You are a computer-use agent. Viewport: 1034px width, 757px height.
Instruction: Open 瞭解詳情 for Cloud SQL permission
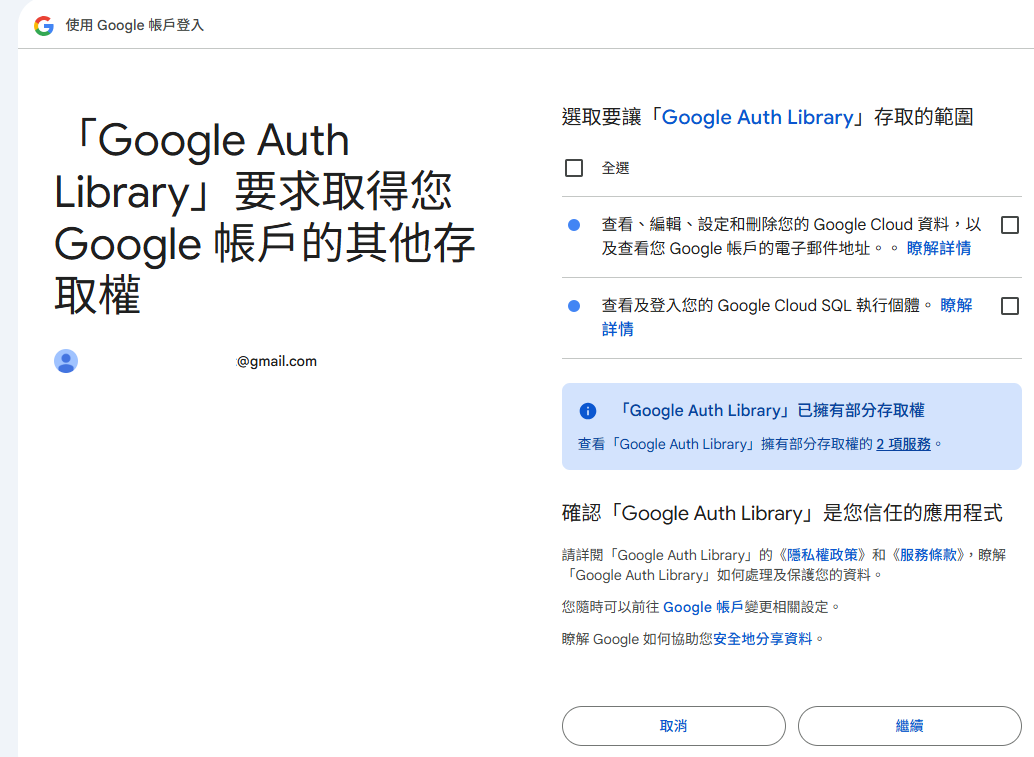(x=956, y=305)
